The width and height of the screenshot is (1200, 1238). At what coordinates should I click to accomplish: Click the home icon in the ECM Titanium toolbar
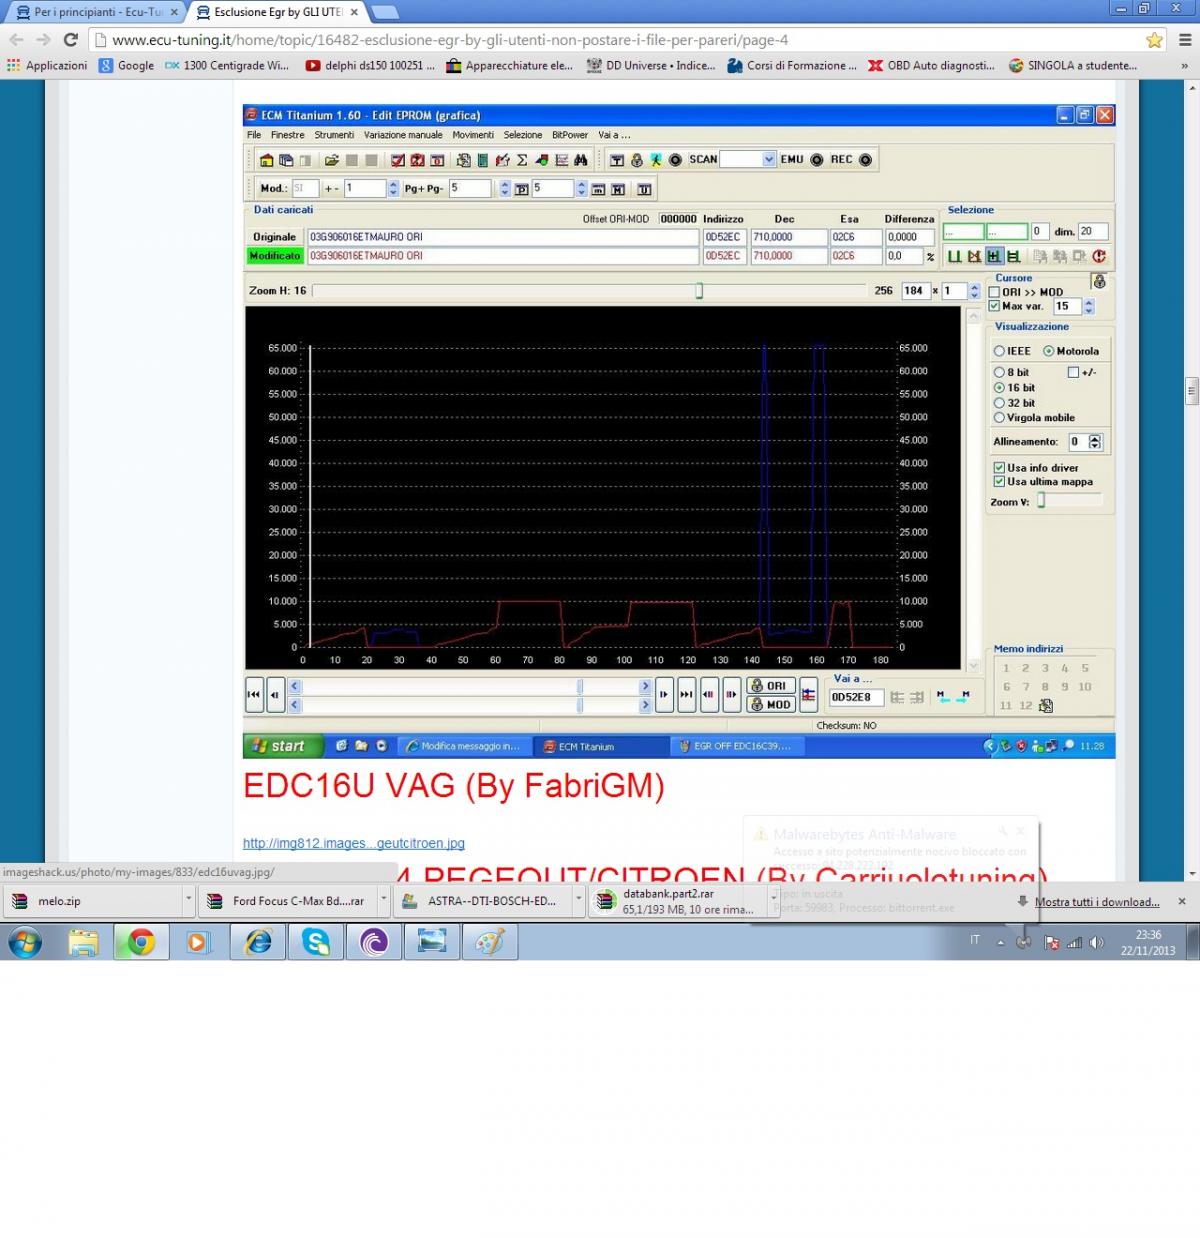pyautogui.click(x=266, y=160)
